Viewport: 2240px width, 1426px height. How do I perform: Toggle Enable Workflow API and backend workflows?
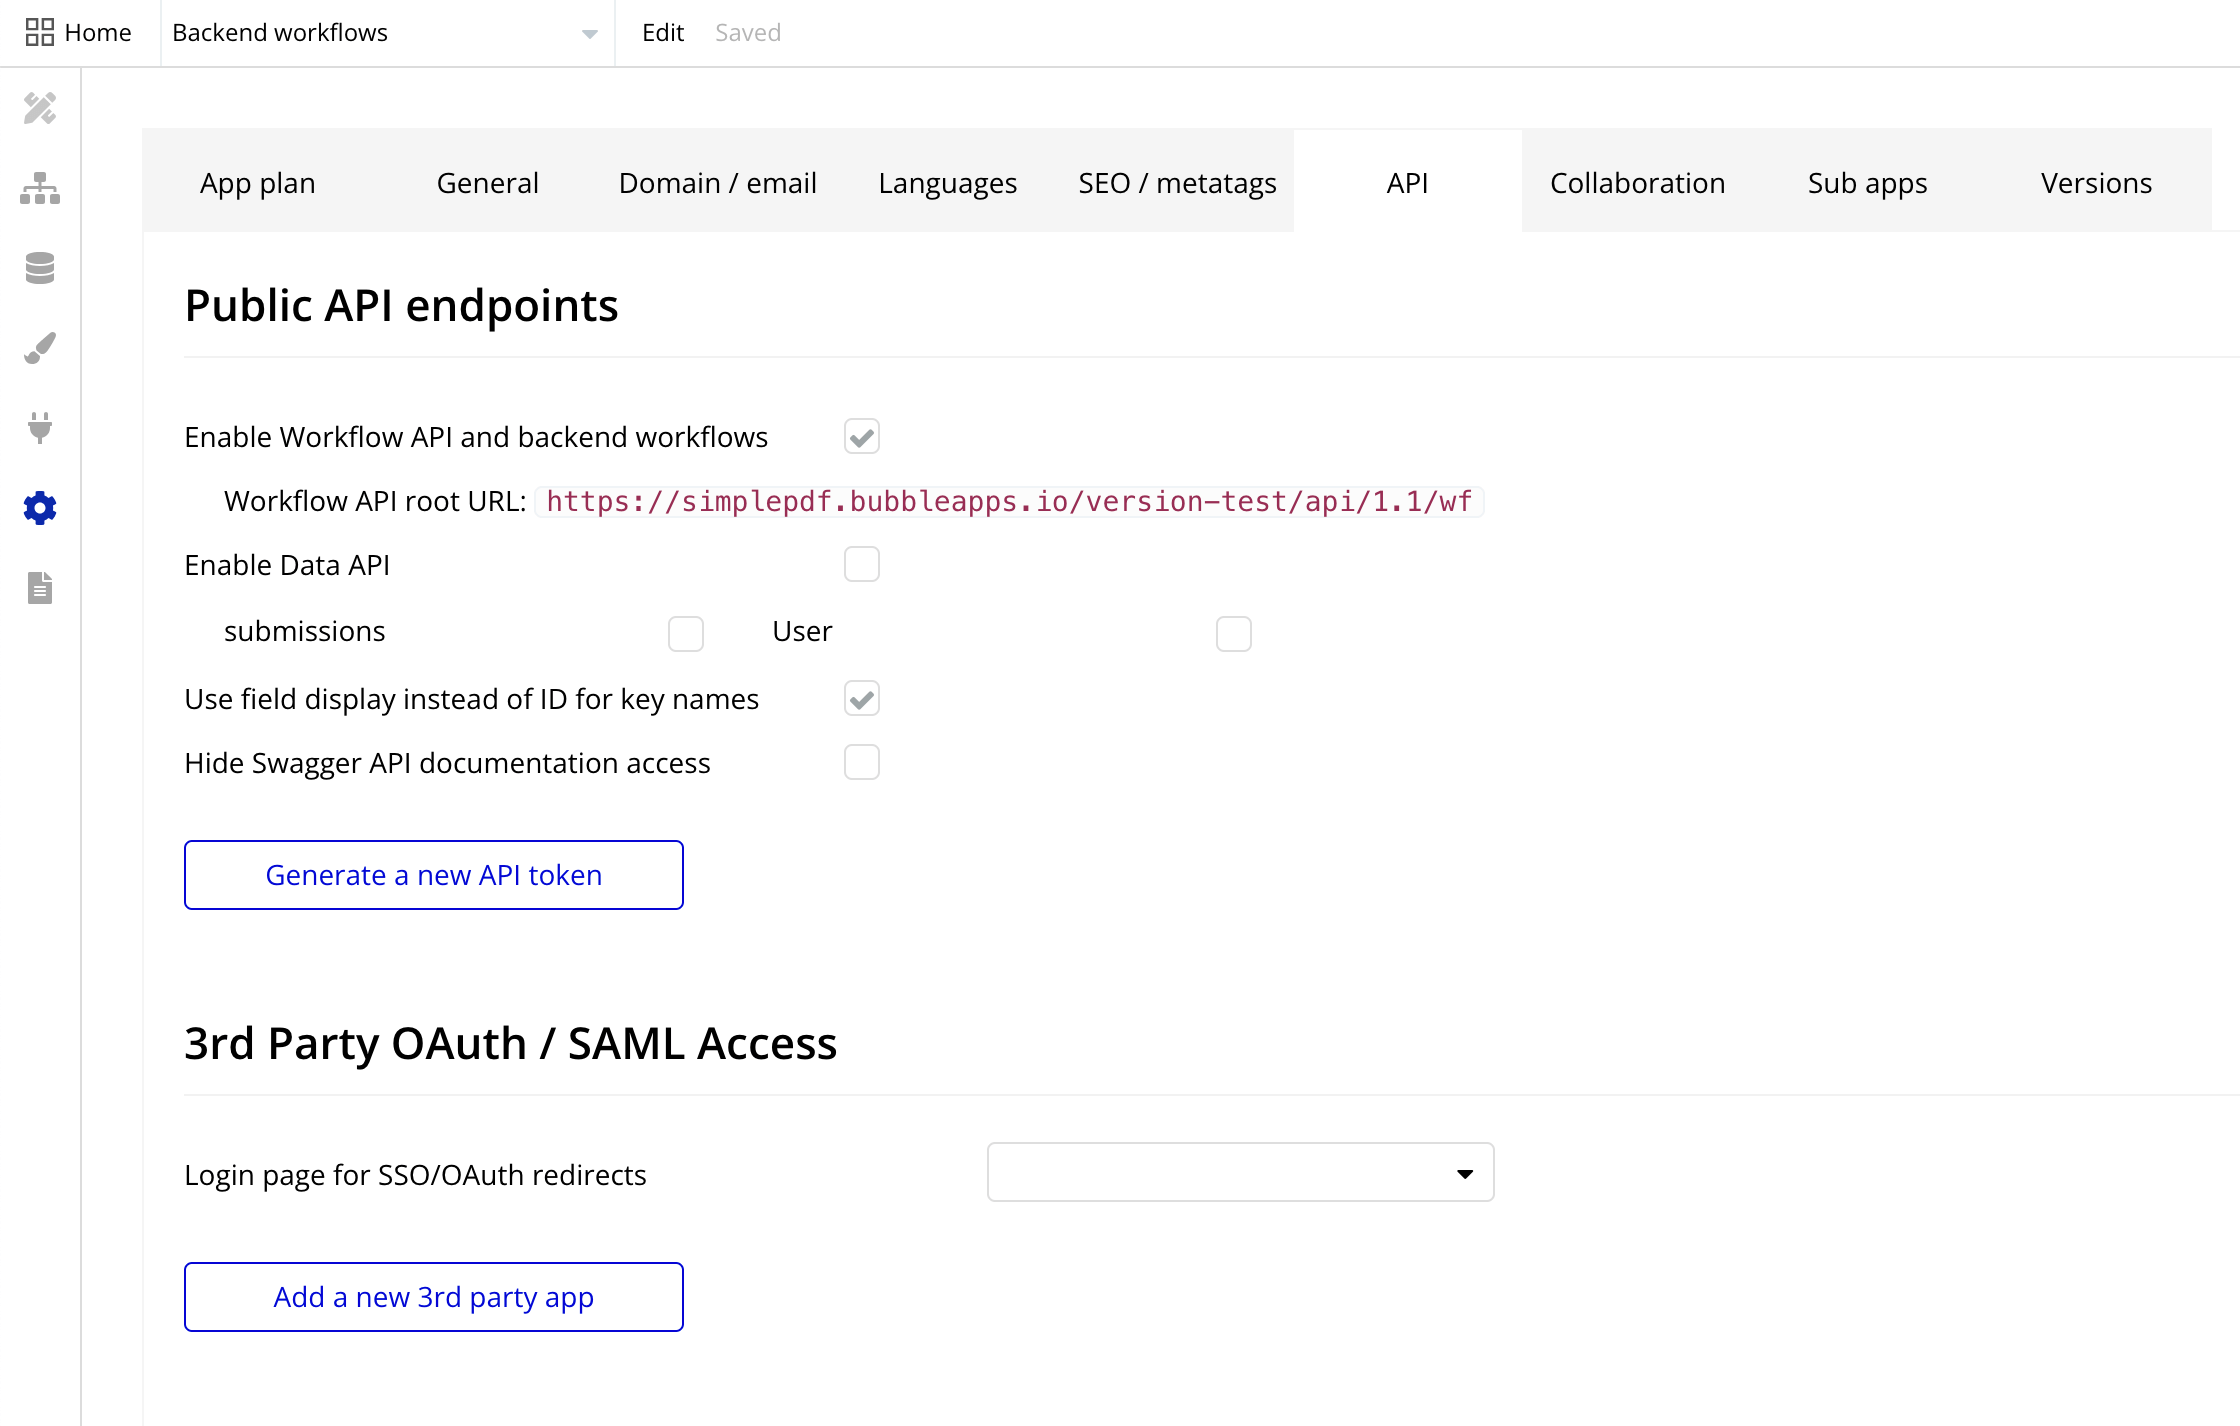click(x=862, y=436)
